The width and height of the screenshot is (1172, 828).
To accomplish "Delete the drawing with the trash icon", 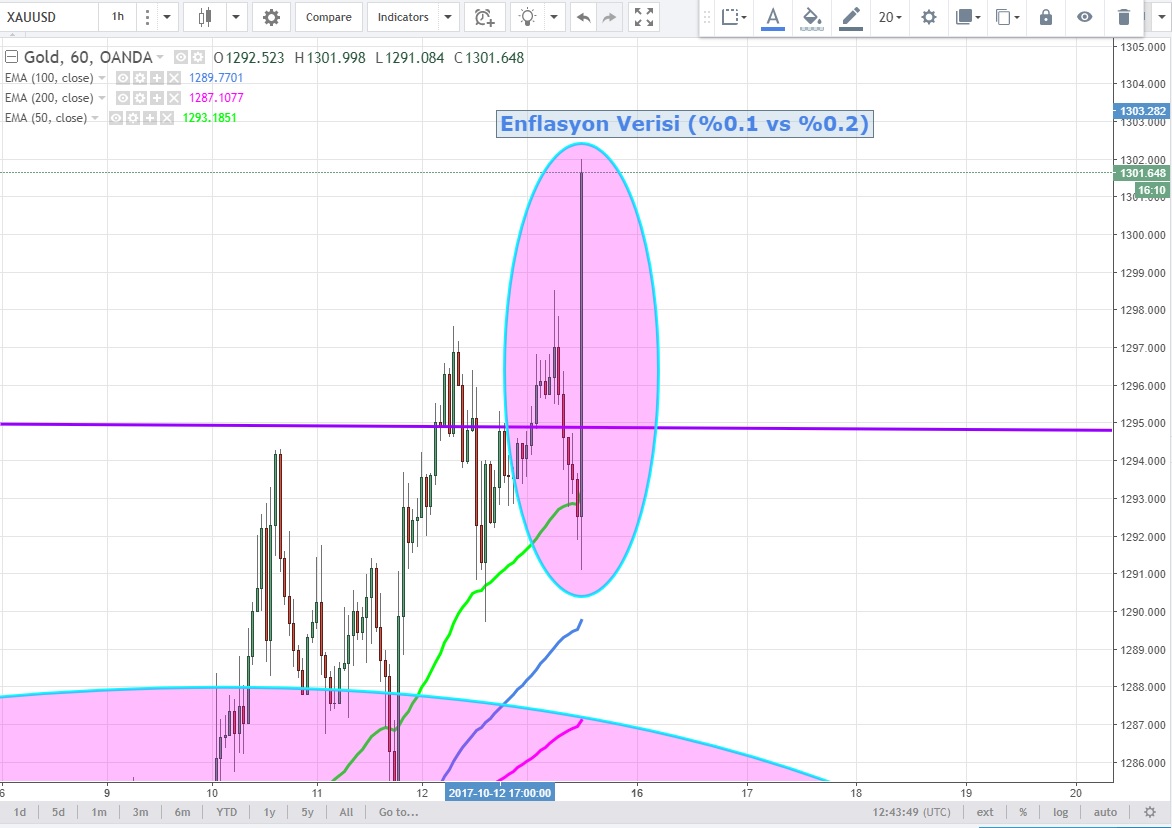I will tap(1124, 17).
